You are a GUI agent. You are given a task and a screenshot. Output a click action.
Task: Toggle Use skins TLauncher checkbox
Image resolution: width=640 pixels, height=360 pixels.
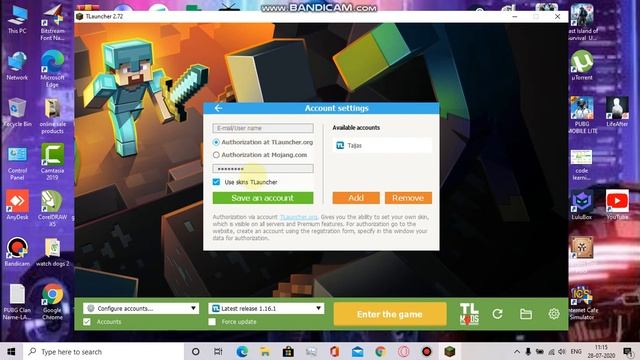pos(216,182)
